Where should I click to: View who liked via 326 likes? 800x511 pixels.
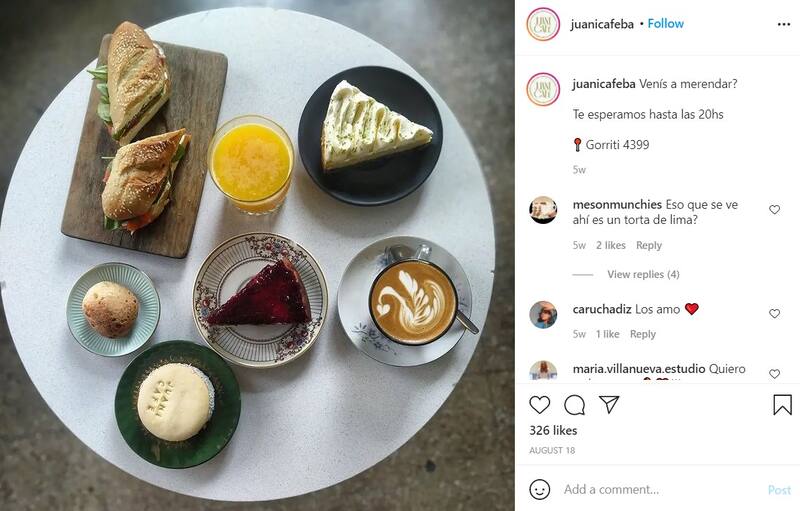[x=553, y=430]
